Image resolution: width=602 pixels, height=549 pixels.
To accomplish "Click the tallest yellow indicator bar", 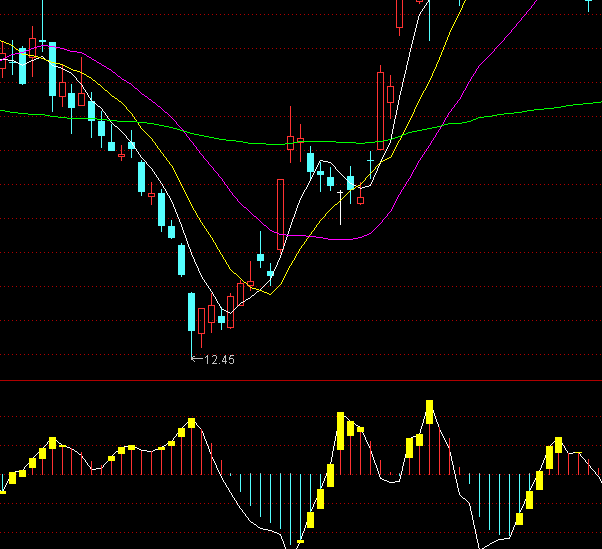I will pyautogui.click(x=430, y=412).
